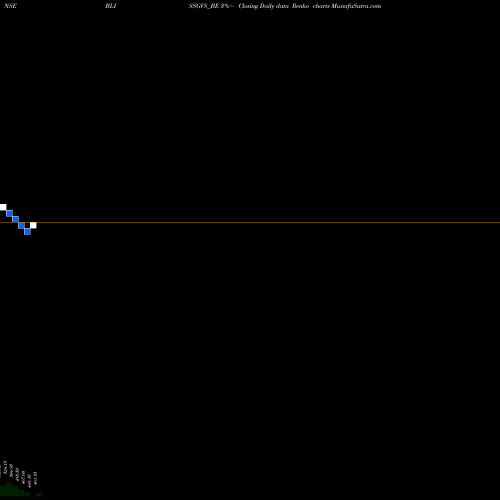Screen dimensions: 500x500
Task: Click the BLI symbol label in the header
Action: click(111, 6)
